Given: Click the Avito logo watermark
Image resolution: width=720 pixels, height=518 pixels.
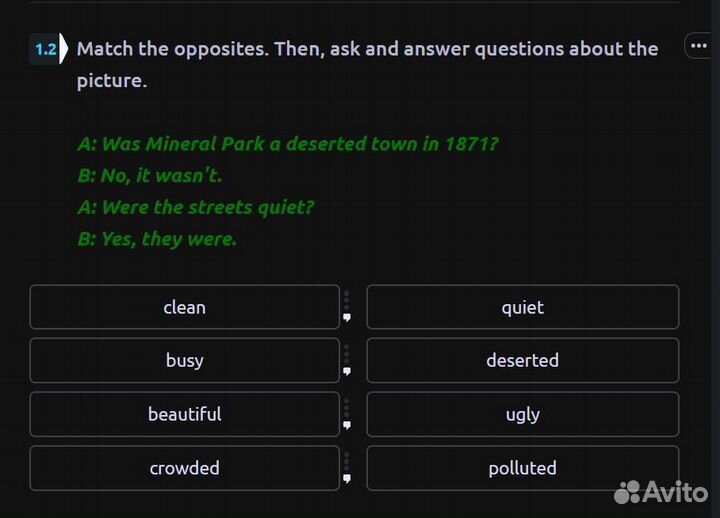Looking at the screenshot, I should (x=661, y=492).
